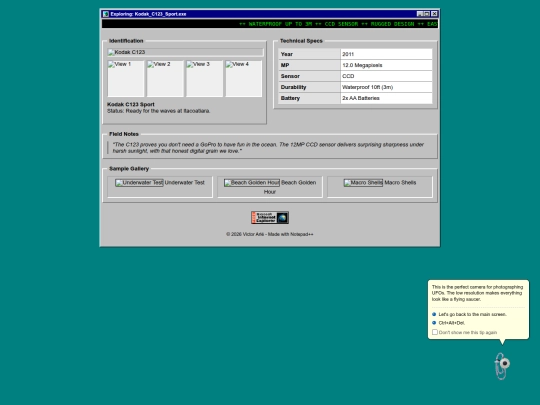Image resolution: width=540 pixels, height=405 pixels.
Task: Click the Clippy tip about photographing UFOs
Action: tap(477, 293)
